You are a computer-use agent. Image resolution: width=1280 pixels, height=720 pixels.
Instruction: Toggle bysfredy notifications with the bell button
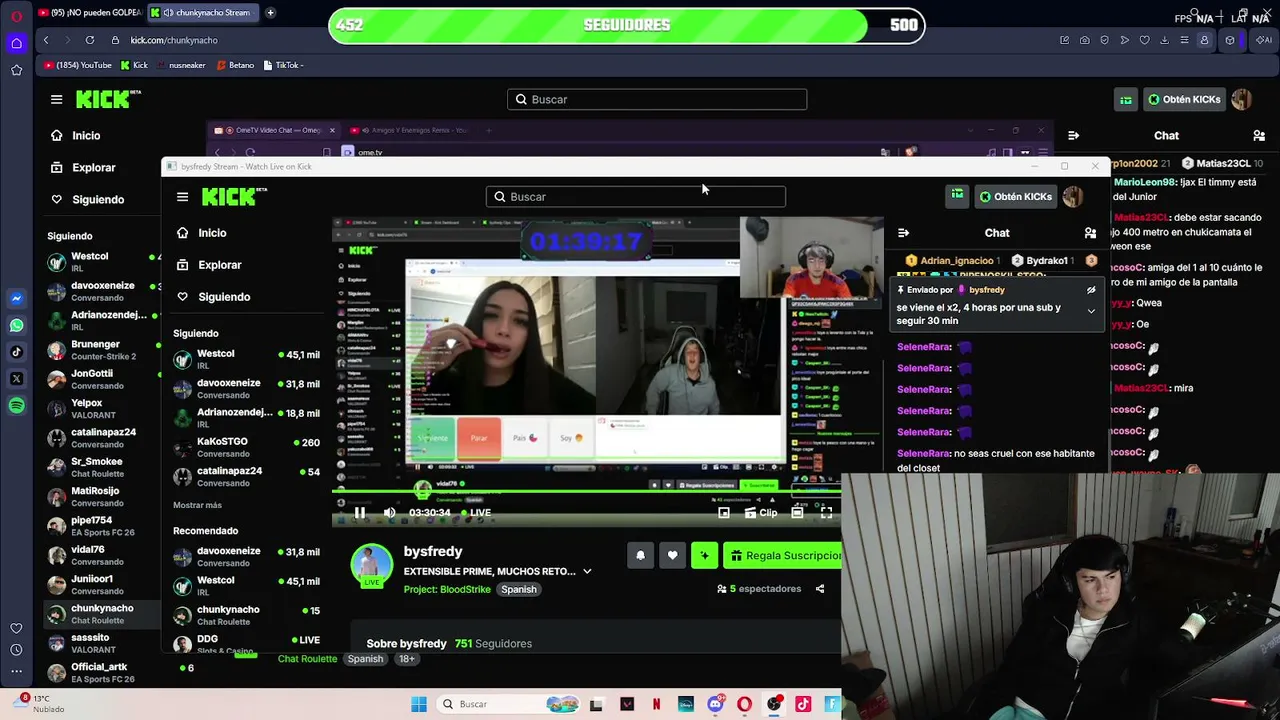coord(640,555)
